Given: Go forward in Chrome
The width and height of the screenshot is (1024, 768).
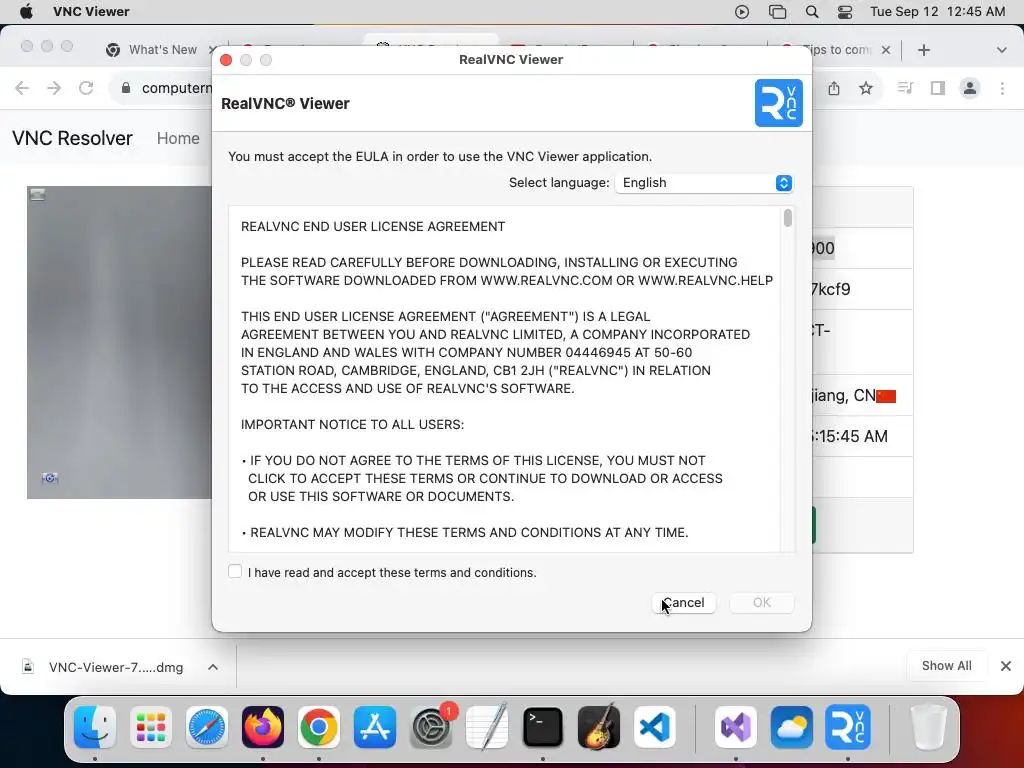Looking at the screenshot, I should click(54, 88).
